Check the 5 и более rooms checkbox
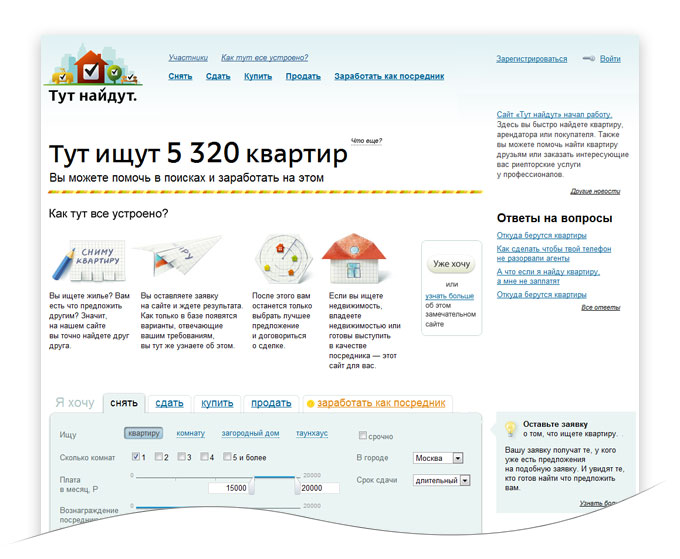 pyautogui.click(x=227, y=457)
